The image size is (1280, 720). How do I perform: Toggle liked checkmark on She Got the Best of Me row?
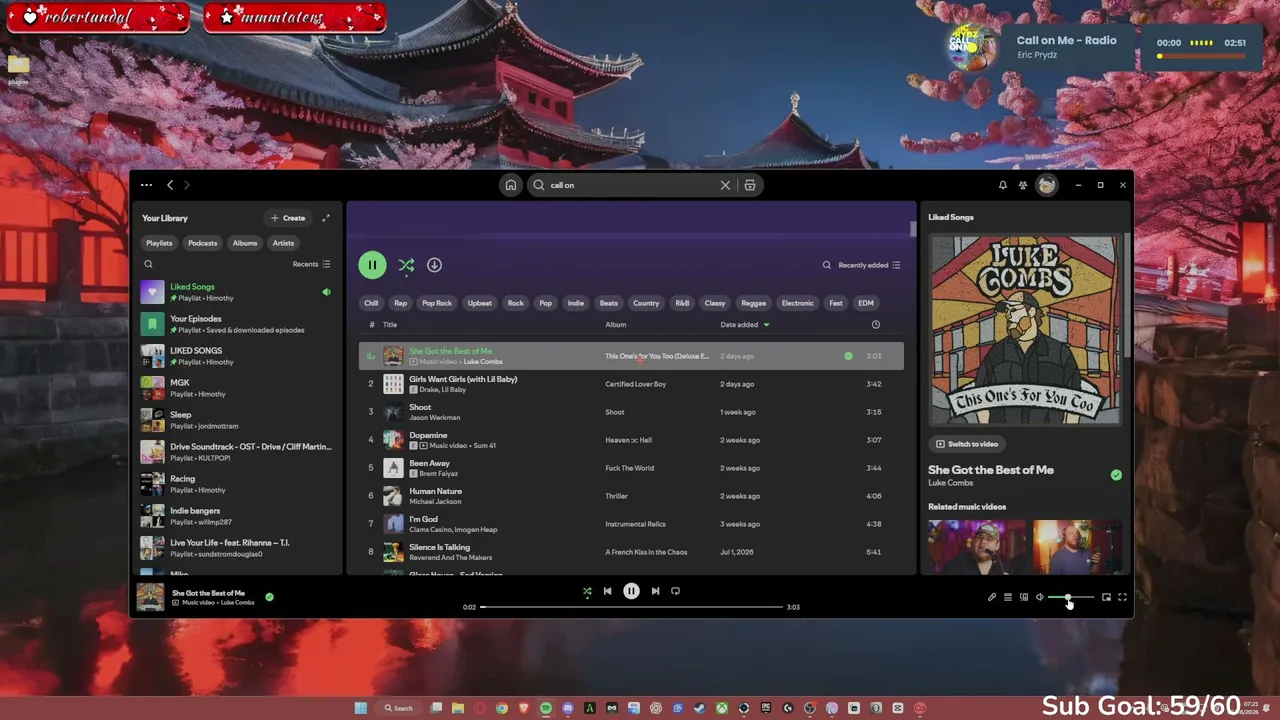pos(848,356)
